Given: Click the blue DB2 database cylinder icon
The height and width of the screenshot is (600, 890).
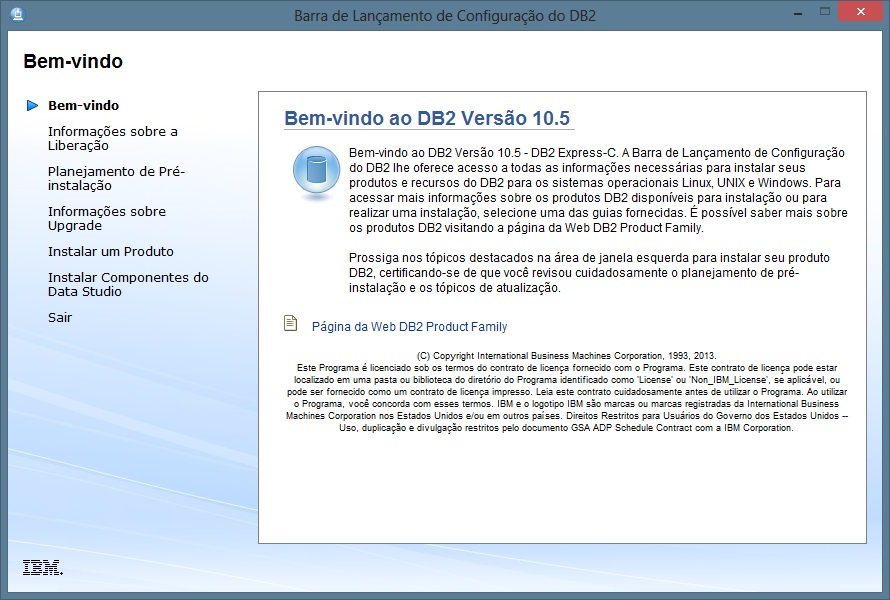Looking at the screenshot, I should pos(316,171).
